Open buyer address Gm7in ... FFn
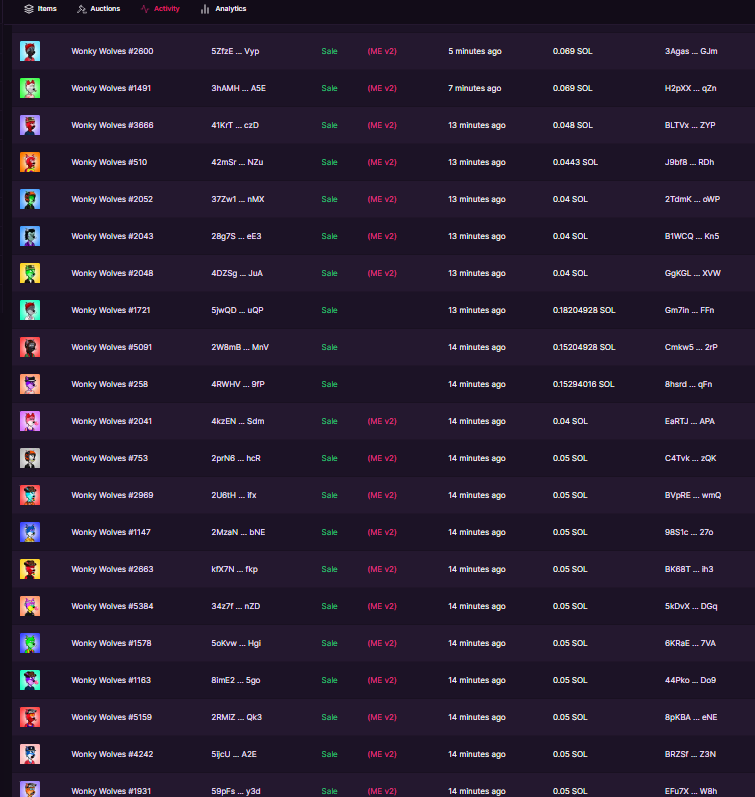This screenshot has width=755, height=797. pyautogui.click(x=689, y=310)
